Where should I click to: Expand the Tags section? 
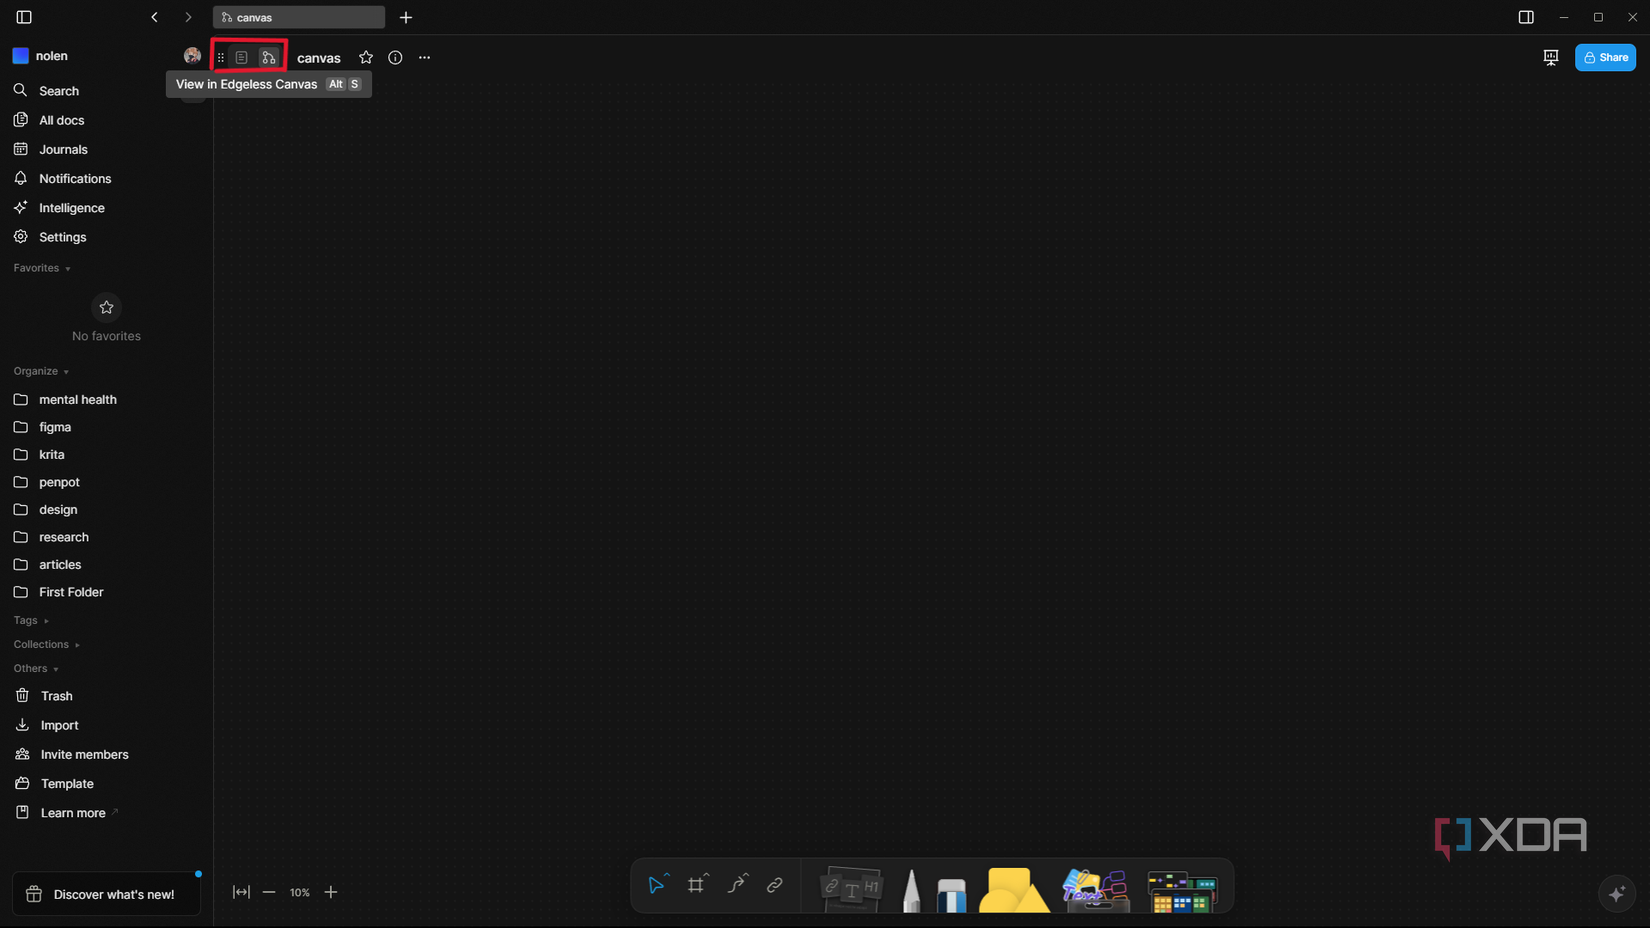pyautogui.click(x=31, y=620)
